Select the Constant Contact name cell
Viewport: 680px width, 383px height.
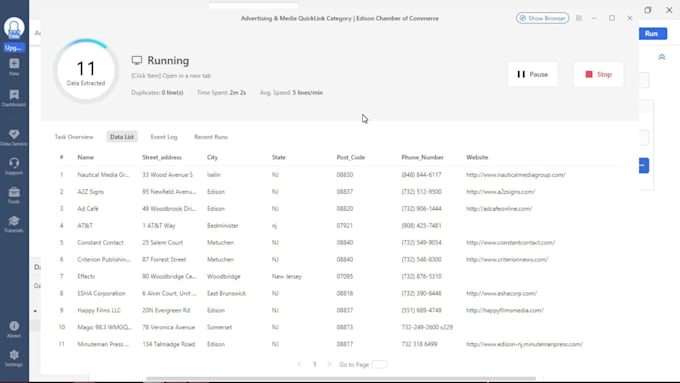tap(100, 242)
